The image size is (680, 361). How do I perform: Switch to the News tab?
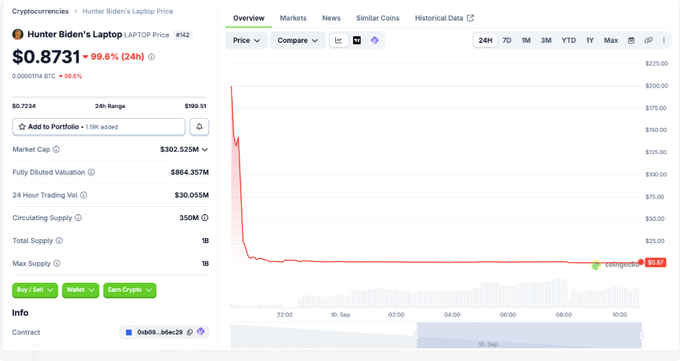tap(331, 18)
